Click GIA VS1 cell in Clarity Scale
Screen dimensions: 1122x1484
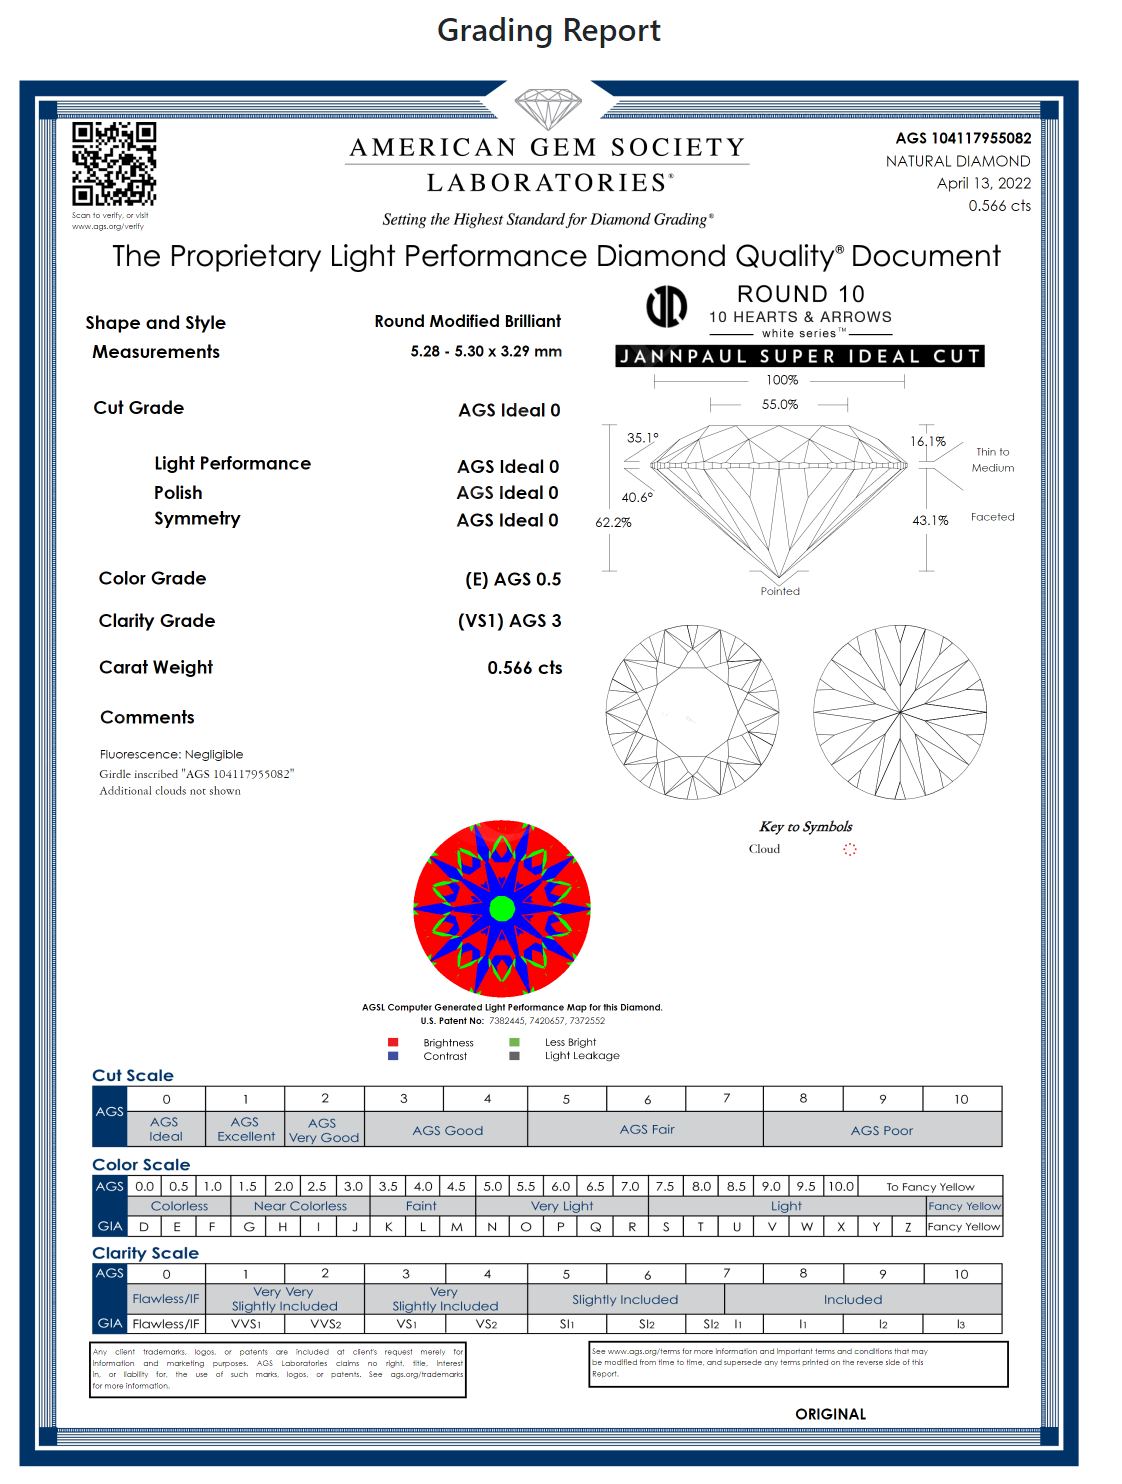(406, 1324)
